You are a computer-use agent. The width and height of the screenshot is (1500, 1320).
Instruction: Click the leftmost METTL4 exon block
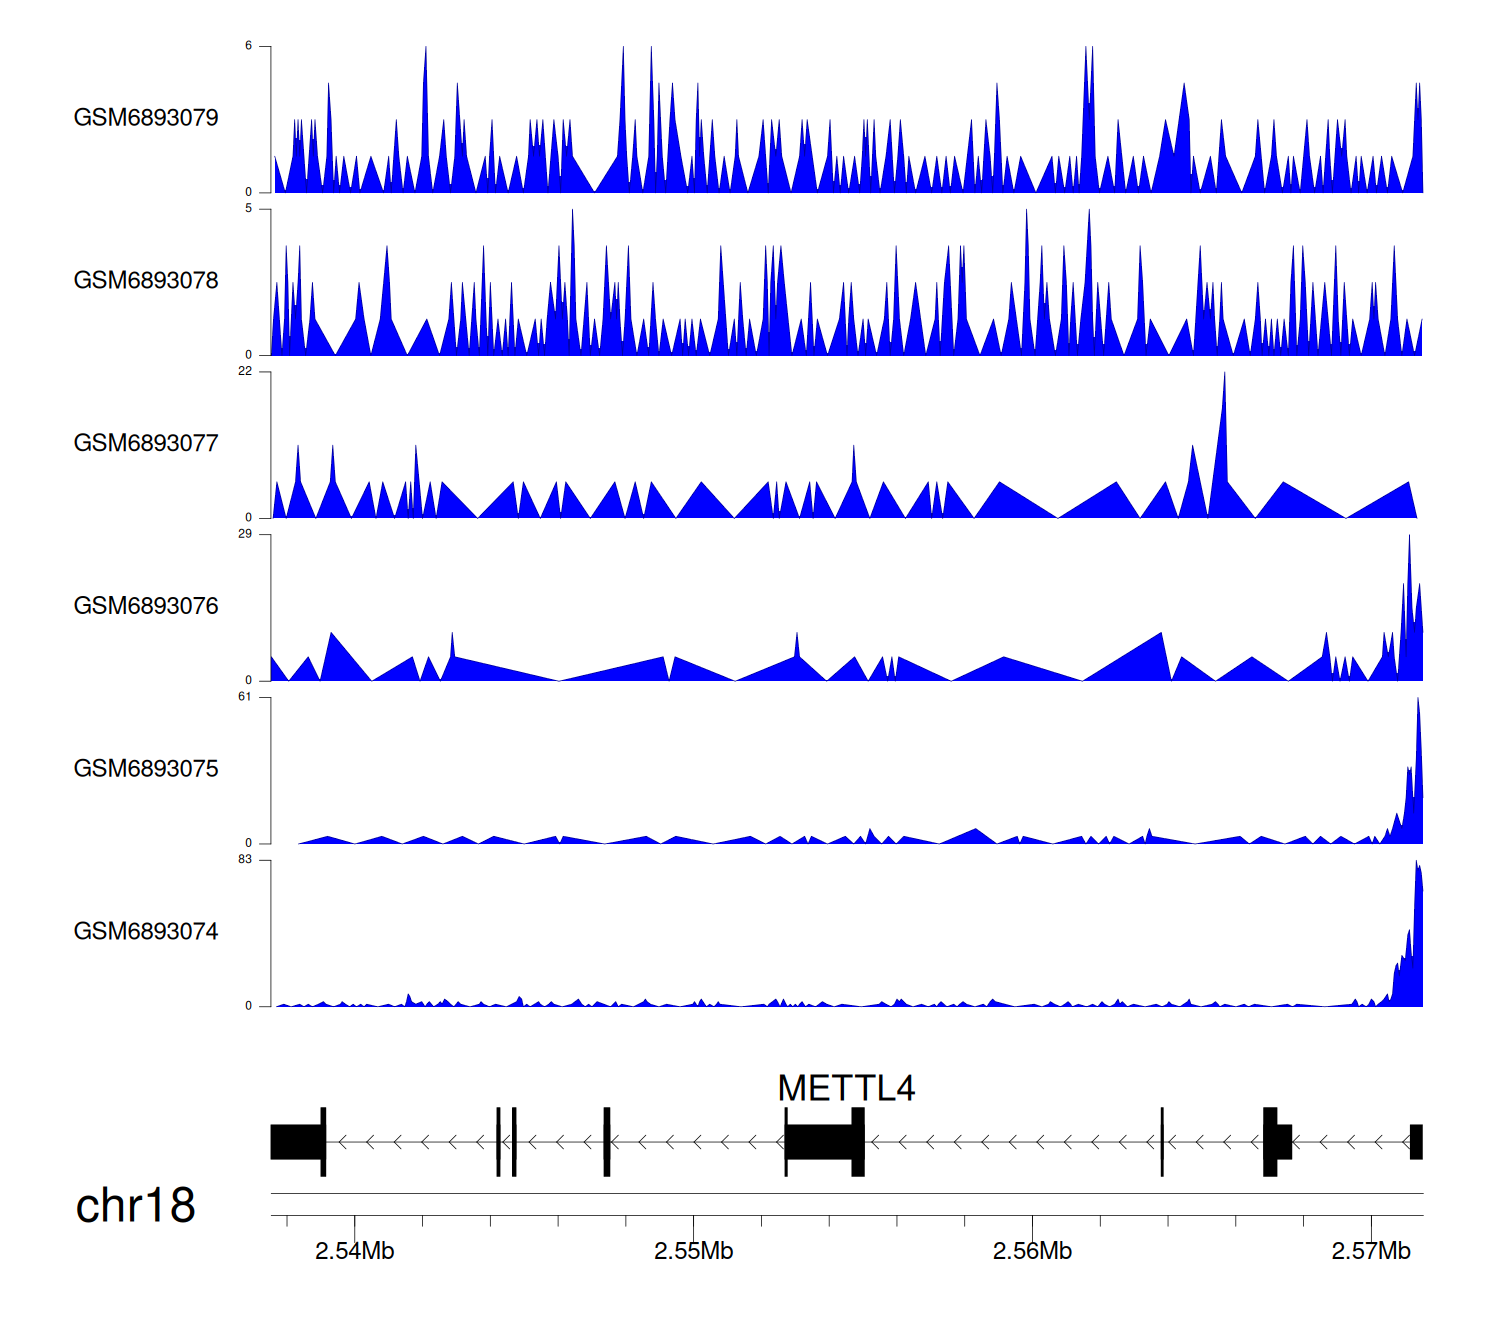tap(296, 1142)
